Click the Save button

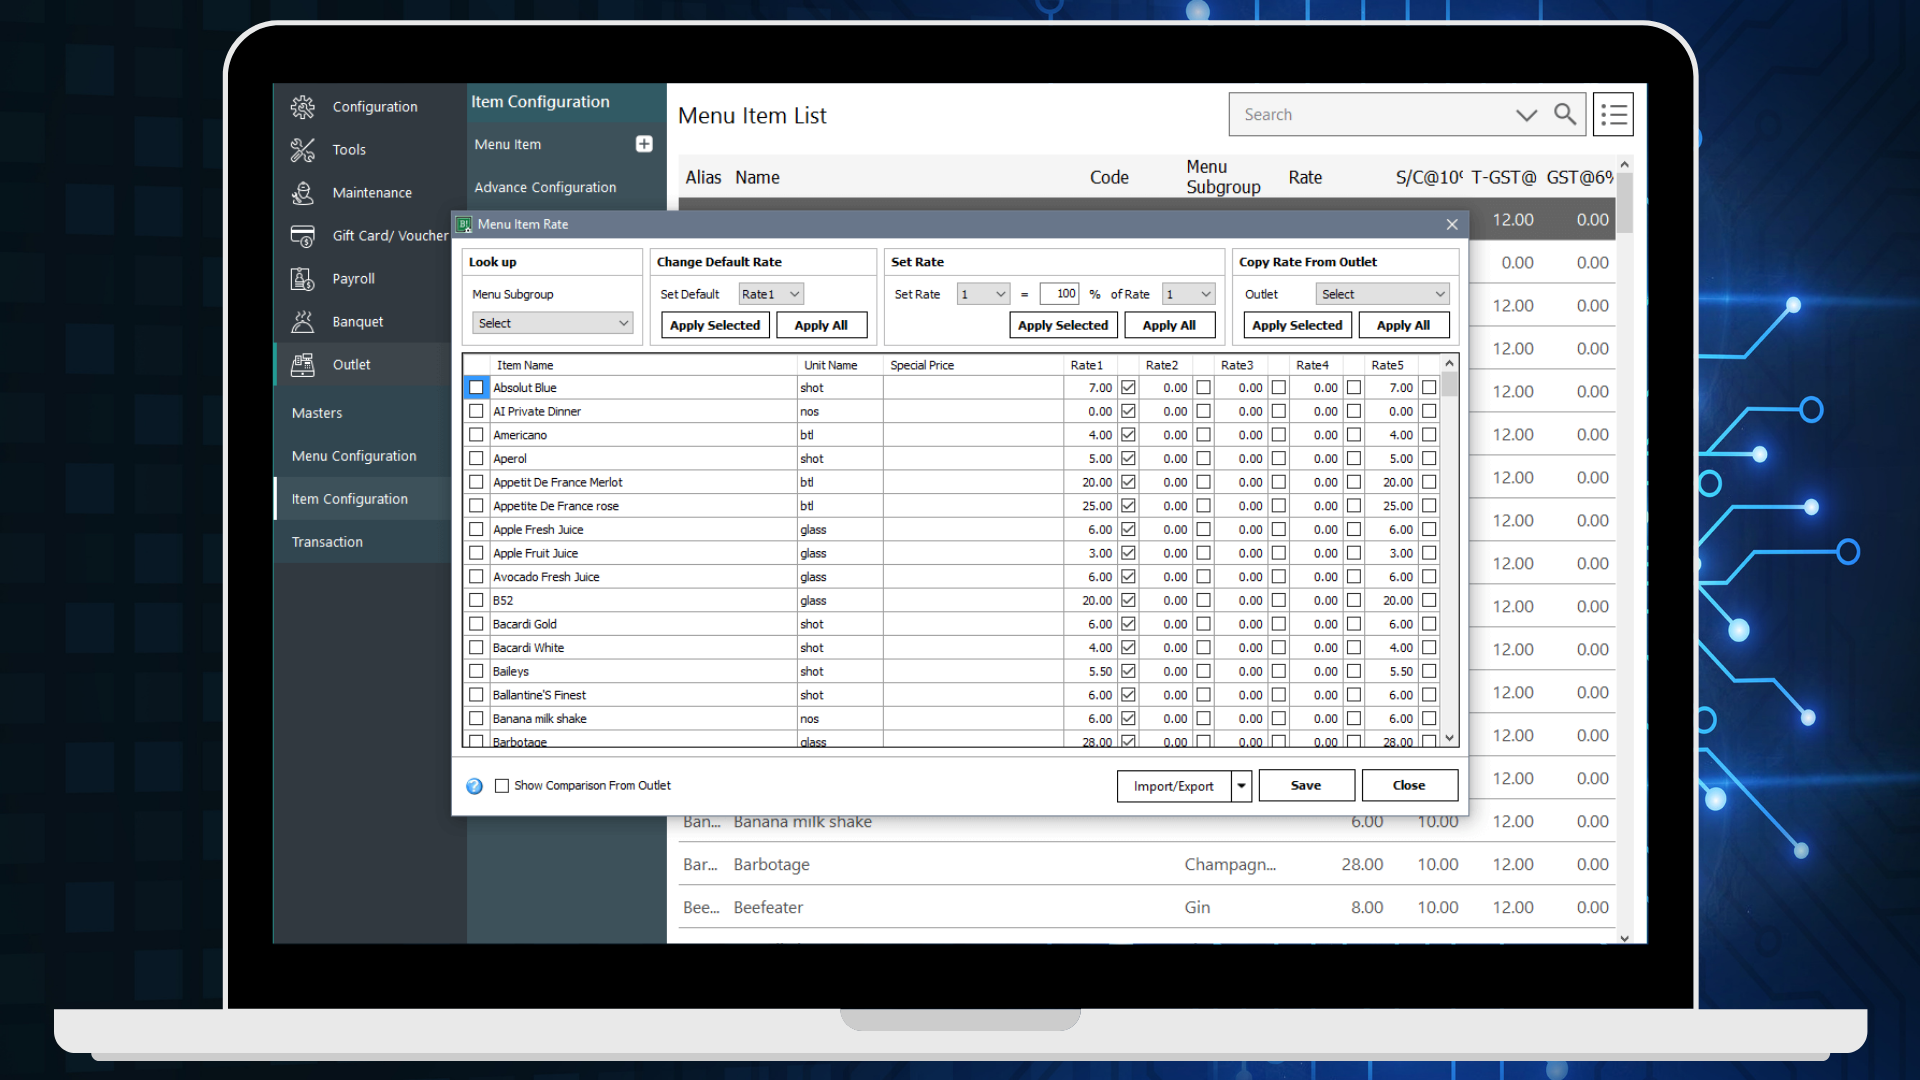click(x=1306, y=786)
